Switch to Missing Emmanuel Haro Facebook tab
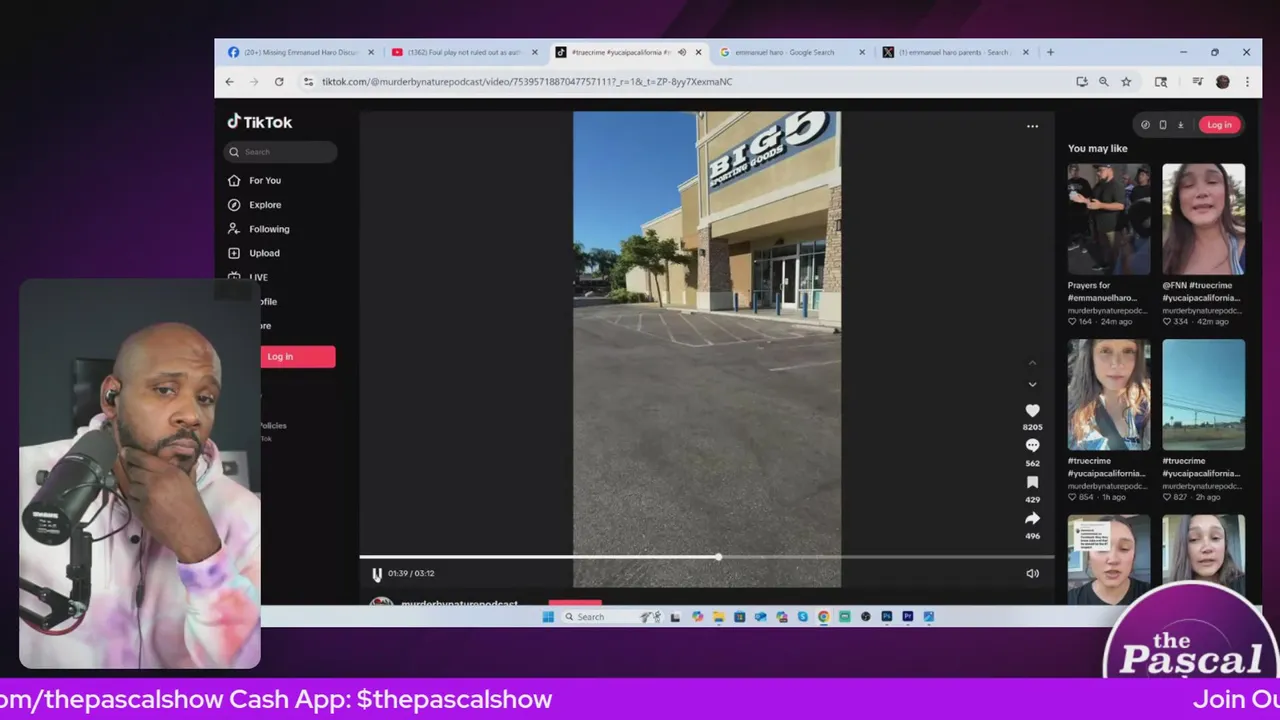 (301, 52)
